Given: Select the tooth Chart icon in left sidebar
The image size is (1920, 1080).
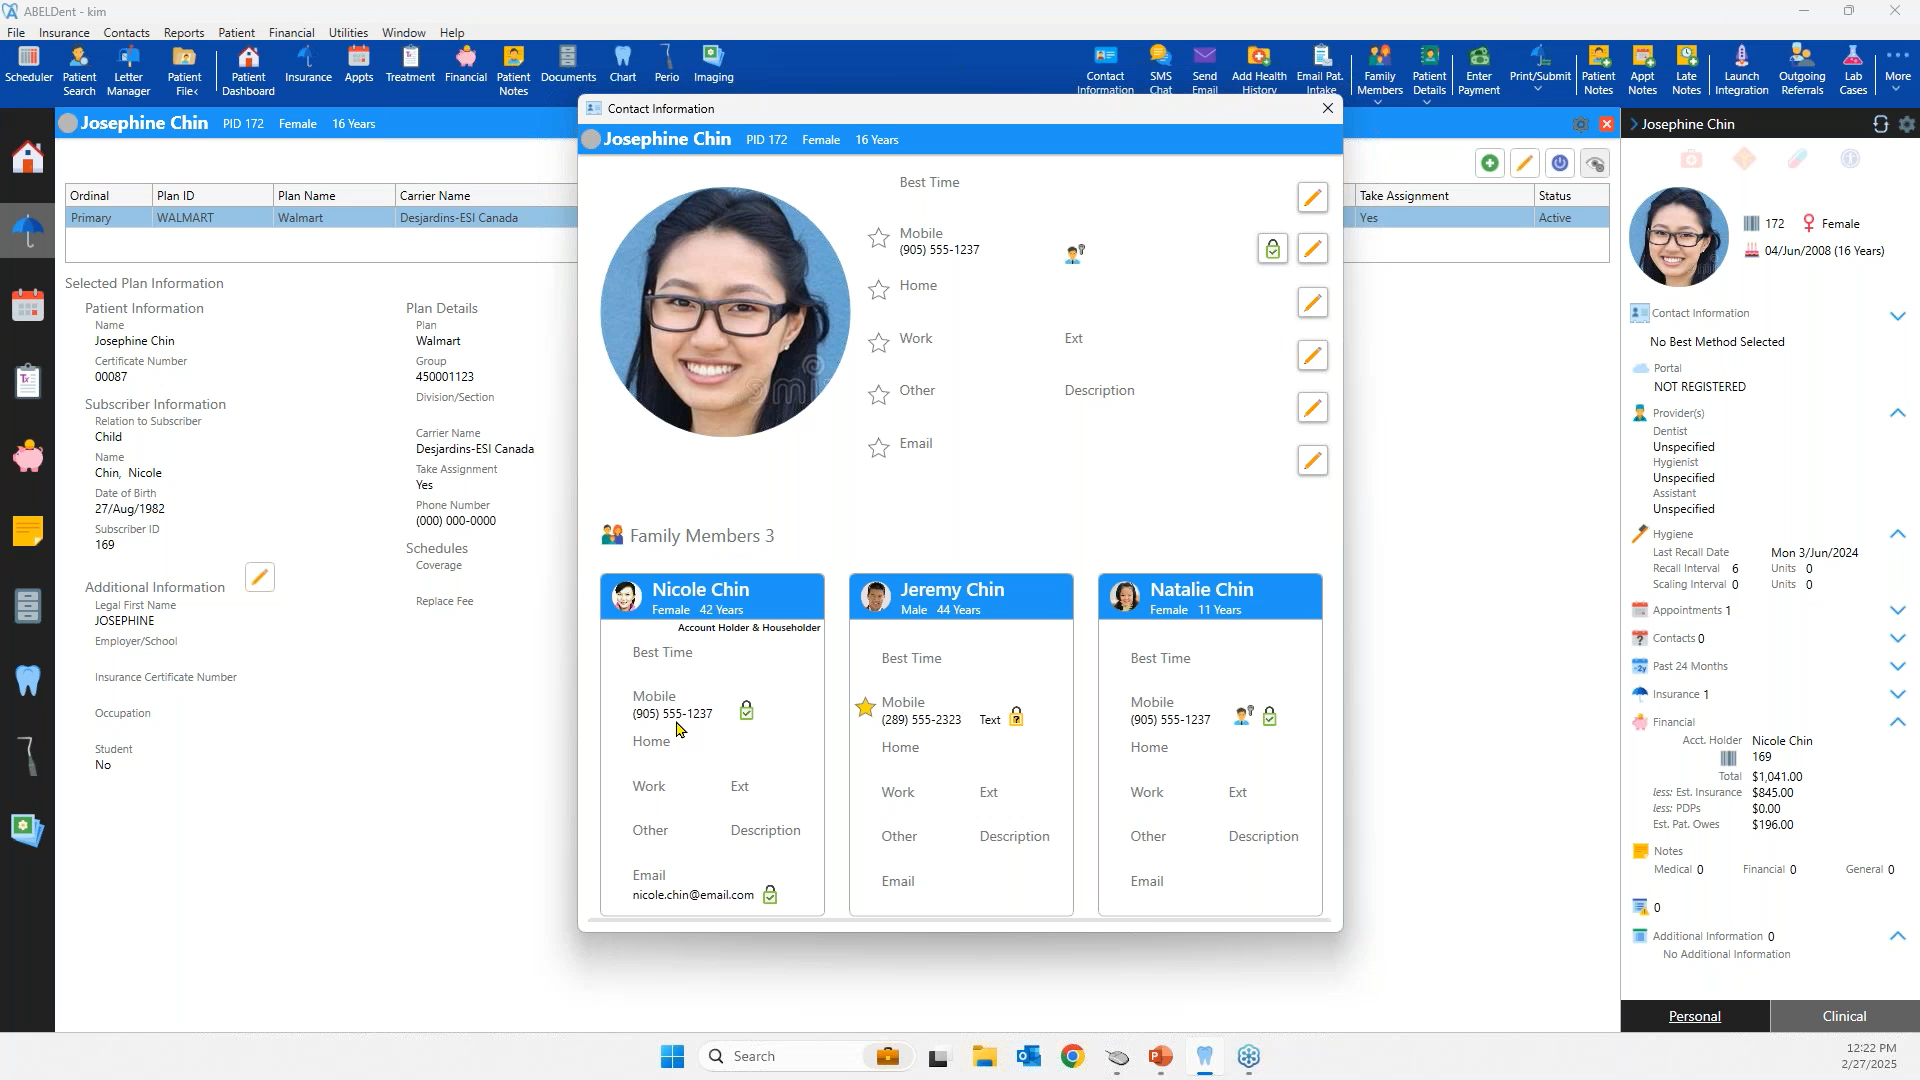Looking at the screenshot, I should (27, 680).
